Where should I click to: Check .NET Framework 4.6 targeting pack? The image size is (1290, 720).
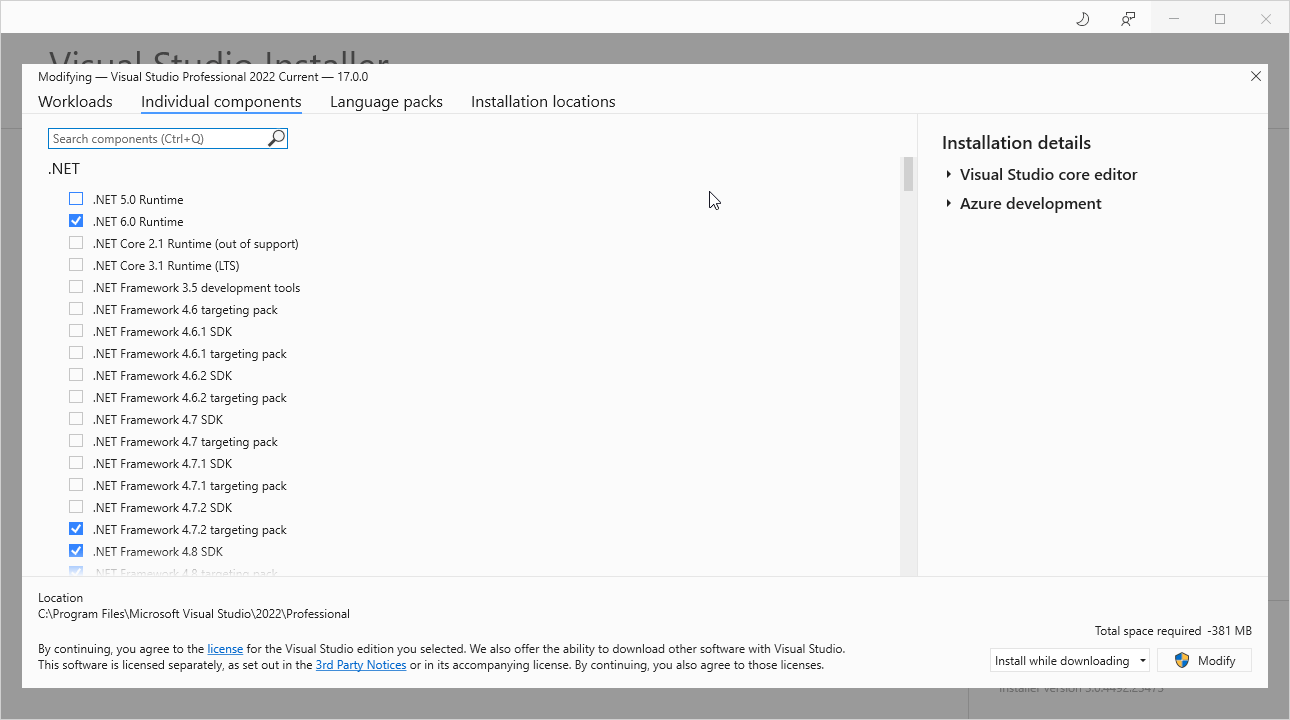[76, 309]
